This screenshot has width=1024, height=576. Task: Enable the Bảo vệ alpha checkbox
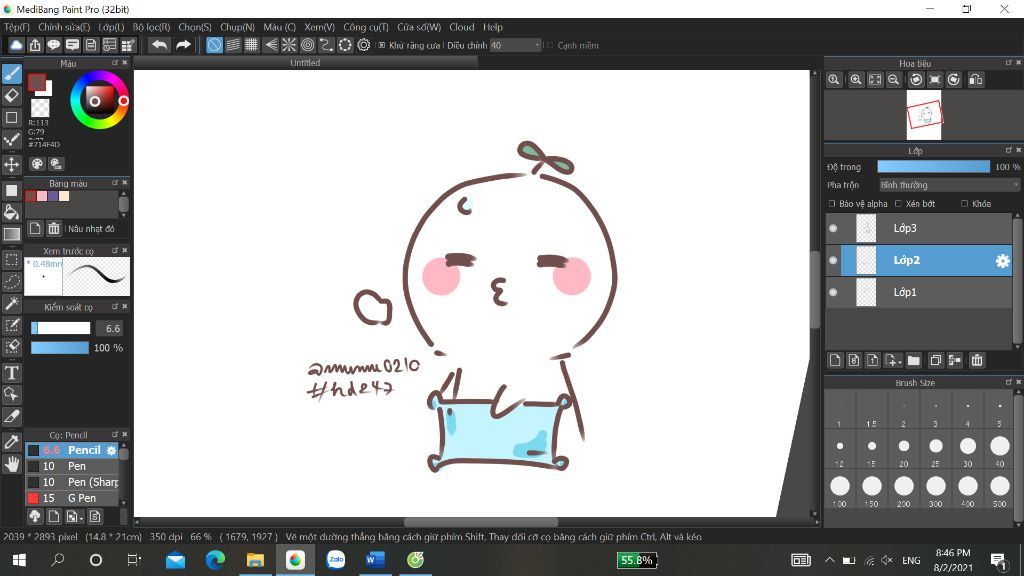coord(832,204)
